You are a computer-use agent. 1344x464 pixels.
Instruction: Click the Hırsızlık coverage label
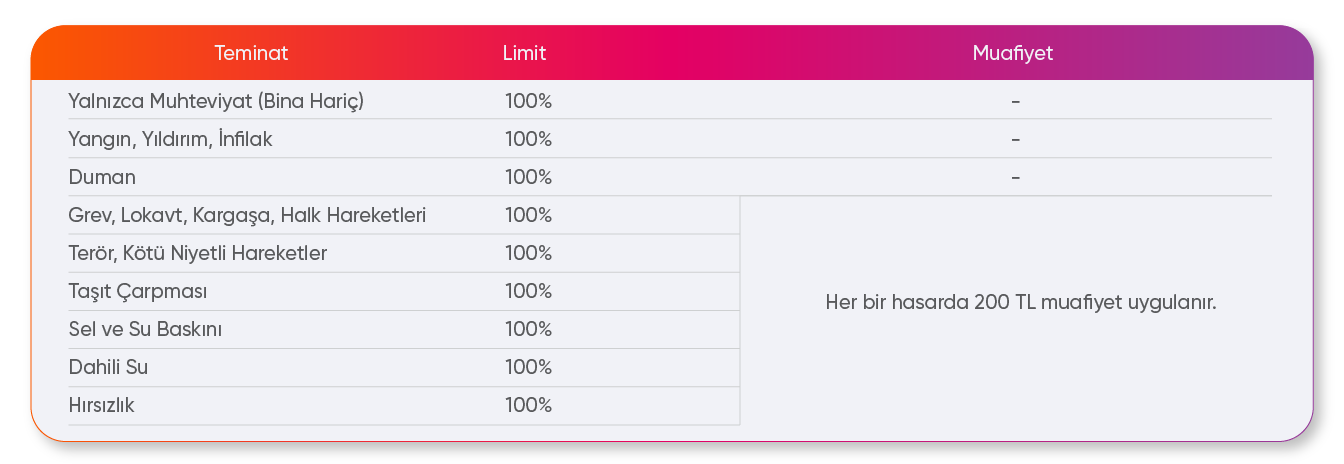tap(101, 405)
